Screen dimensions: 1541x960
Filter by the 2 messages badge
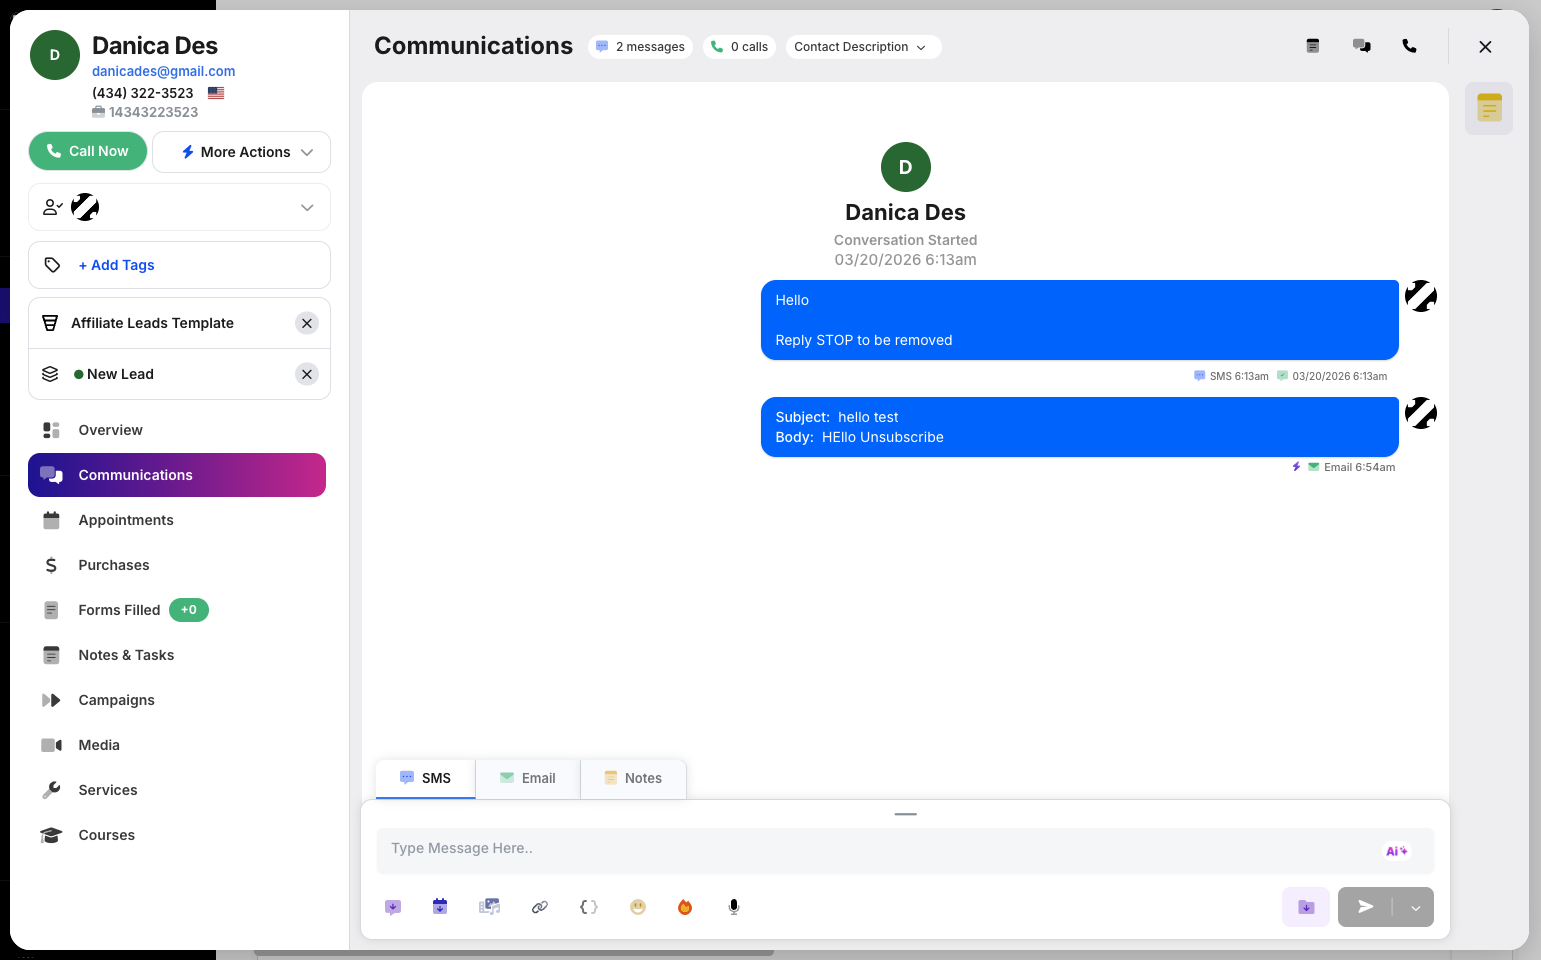640,47
